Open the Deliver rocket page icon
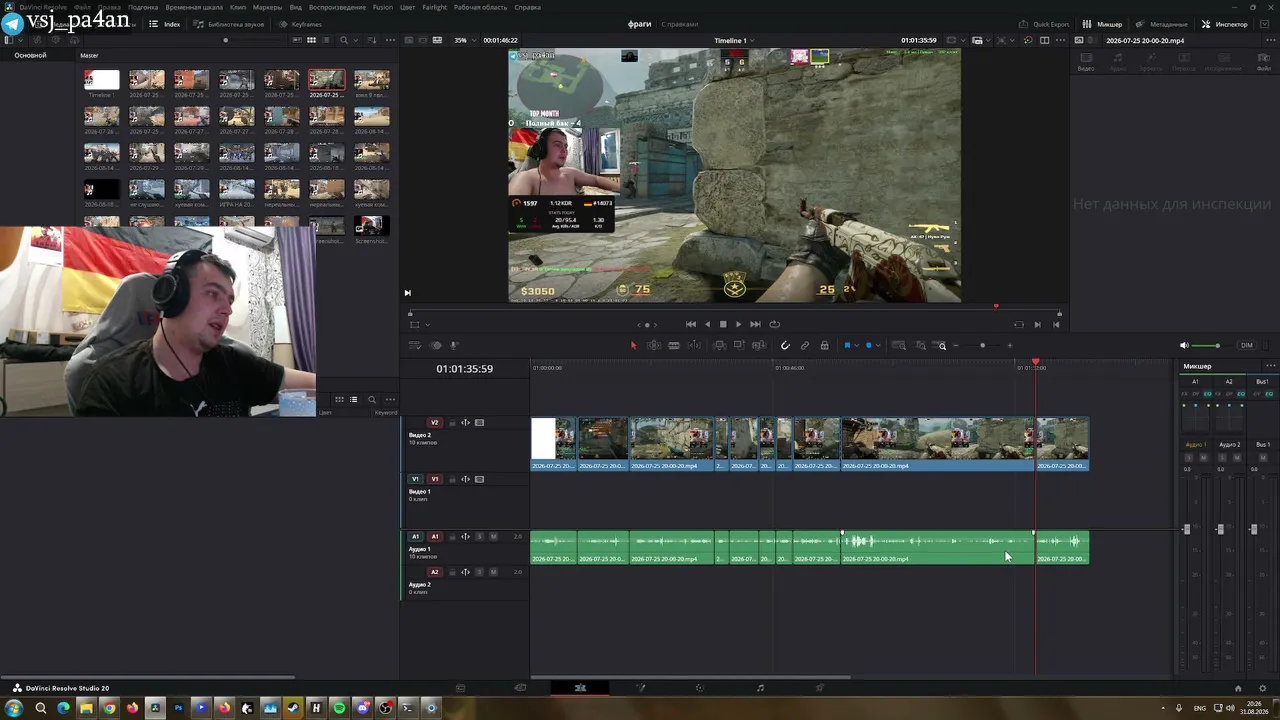Screen dimensions: 1280x720 (820, 688)
